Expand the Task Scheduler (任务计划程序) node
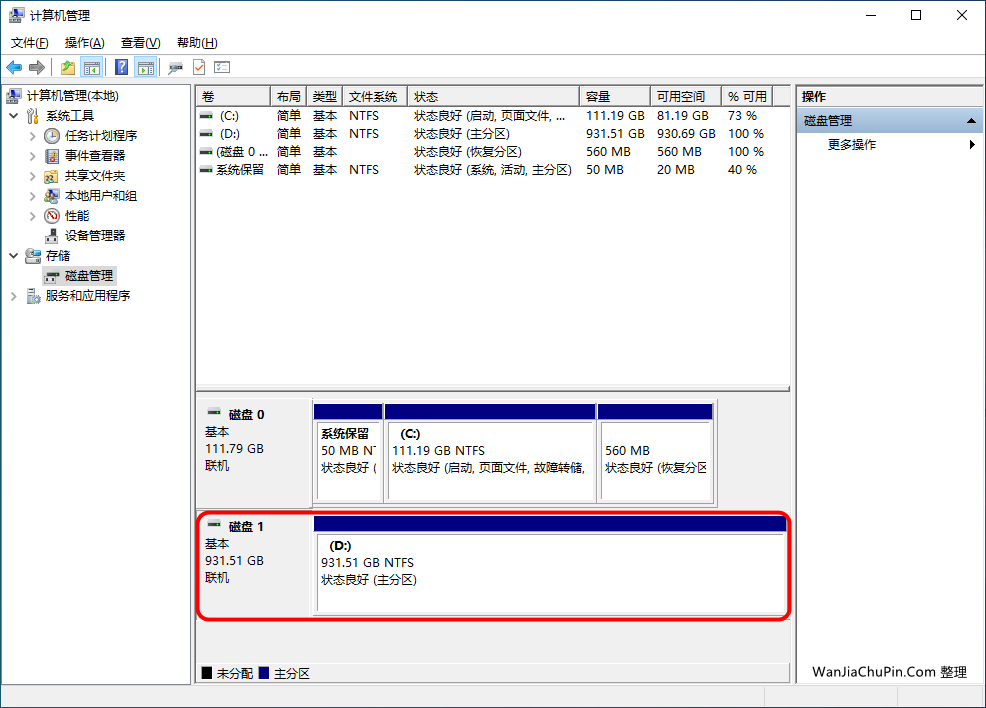986x708 pixels. [33, 136]
